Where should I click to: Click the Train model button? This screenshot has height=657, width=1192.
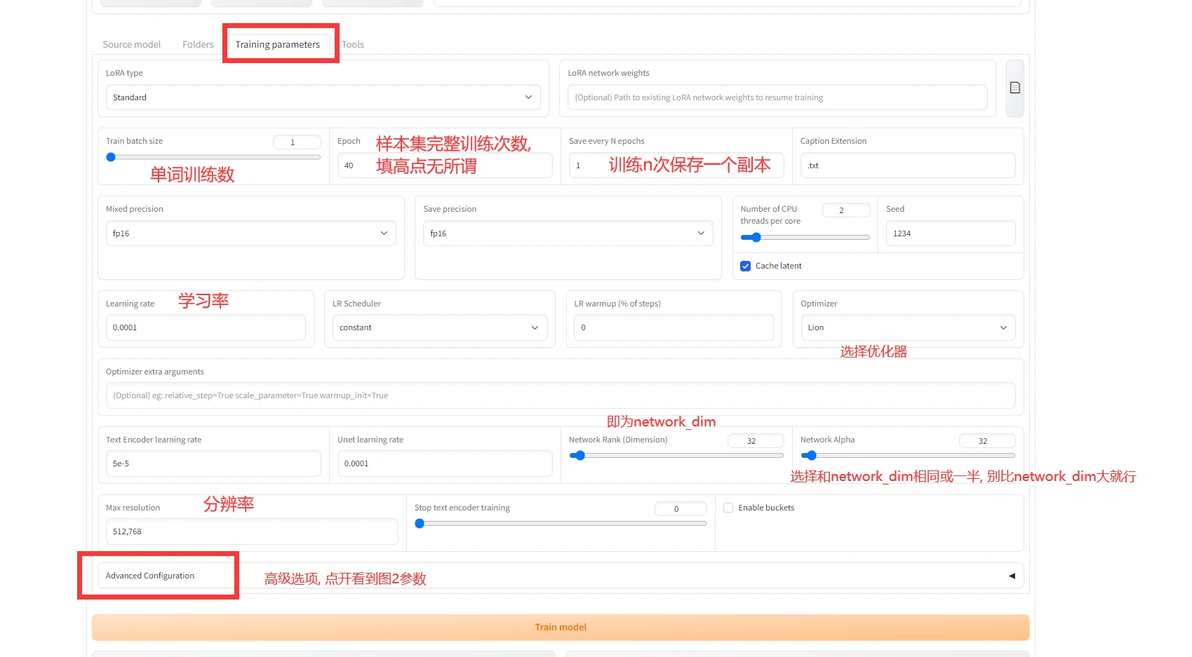coord(560,627)
